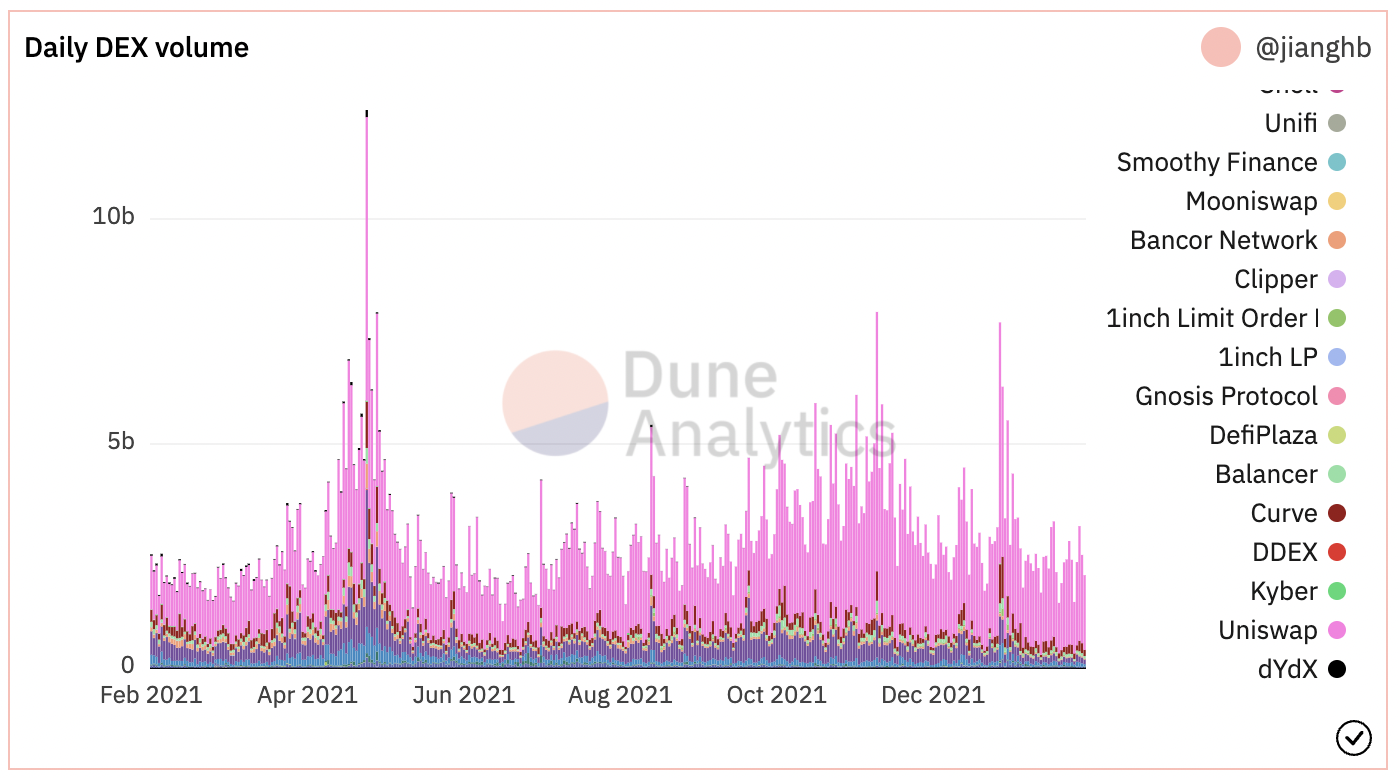Screen dimensions: 1398x778
Task: Toggle dYdX series label in legend
Action: (1288, 670)
